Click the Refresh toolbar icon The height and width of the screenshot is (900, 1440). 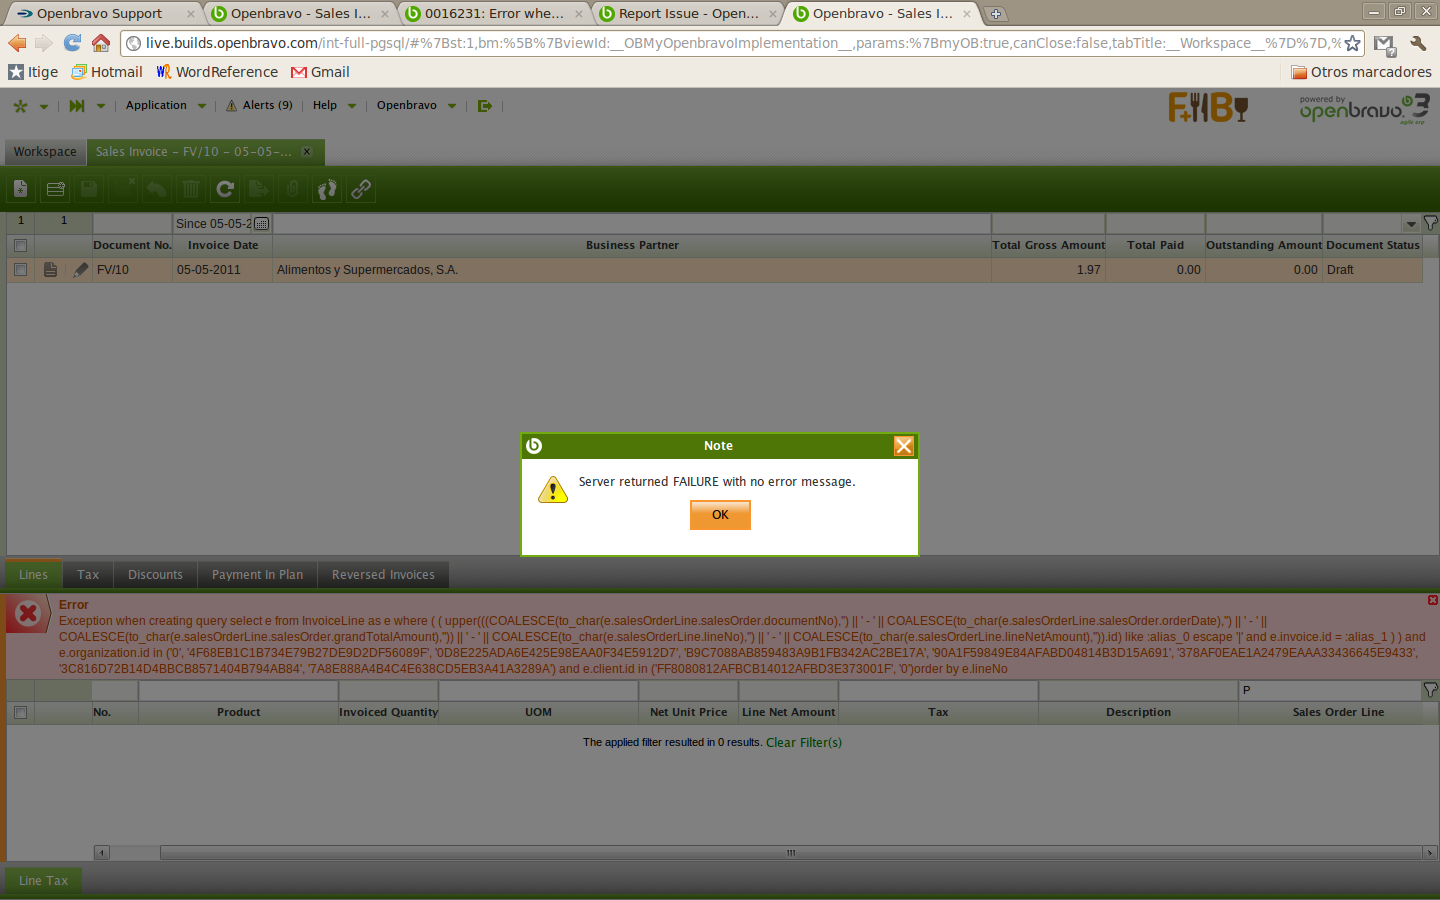pos(225,189)
